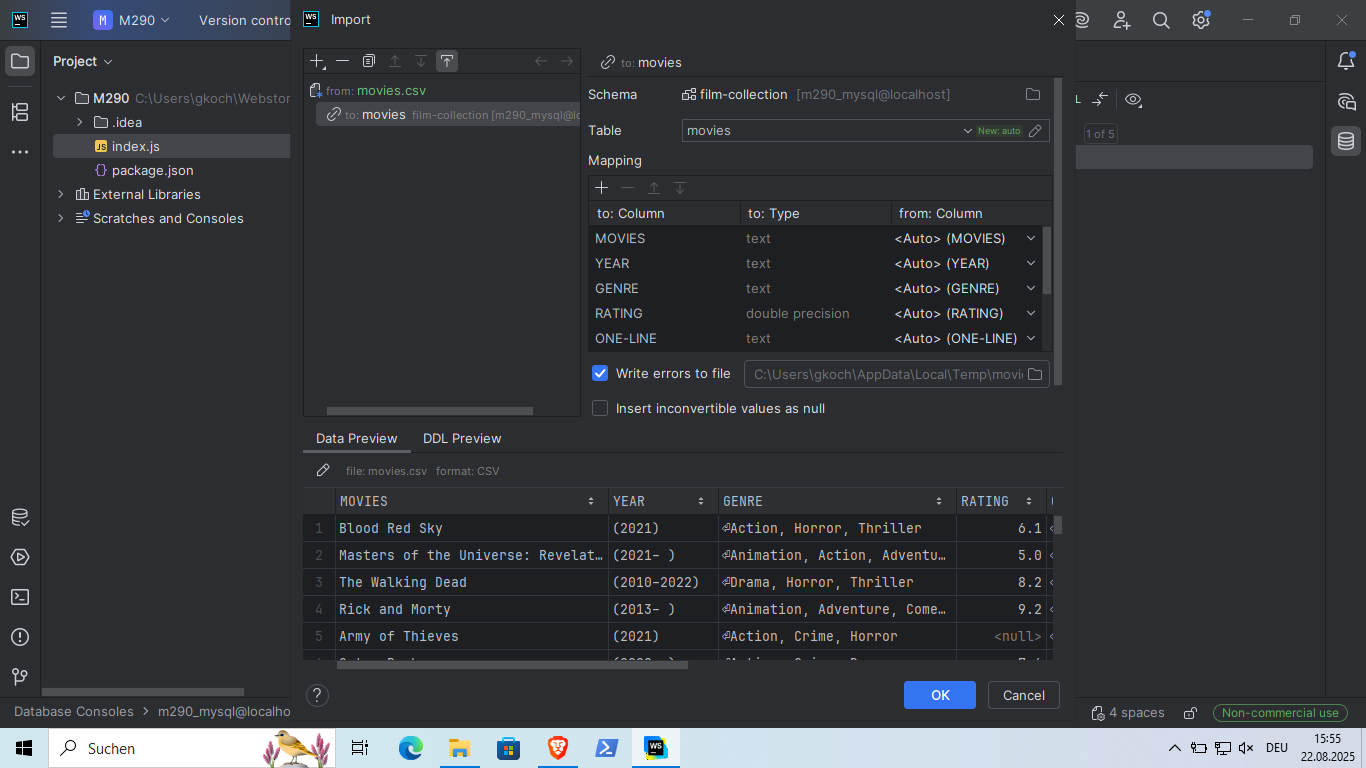The image size is (1366, 768).
Task: Click the Cancel button in Import dialog
Action: [1024, 695]
